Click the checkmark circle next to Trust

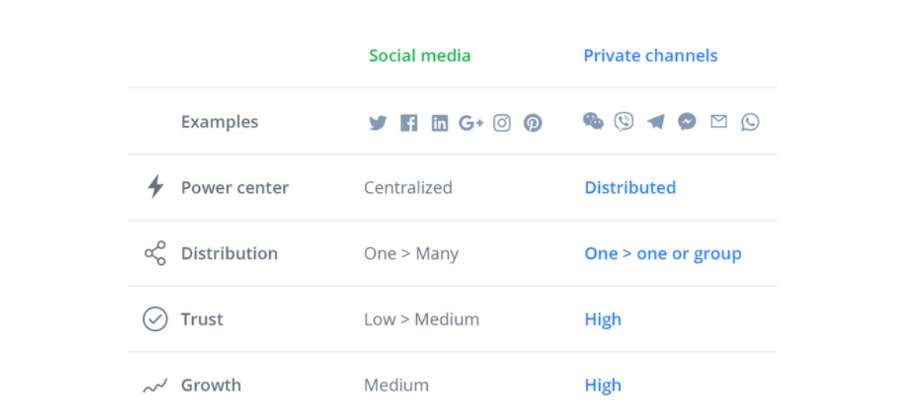pos(155,320)
